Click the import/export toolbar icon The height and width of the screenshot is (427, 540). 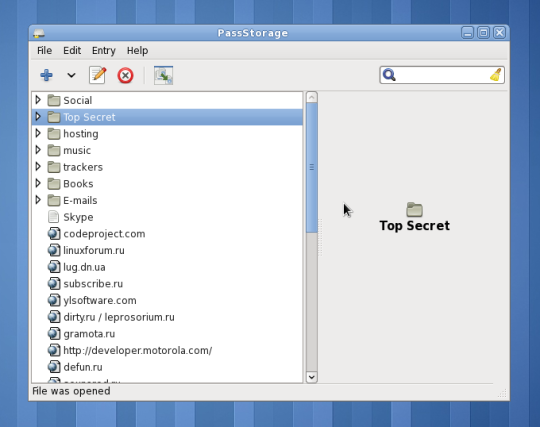point(163,75)
